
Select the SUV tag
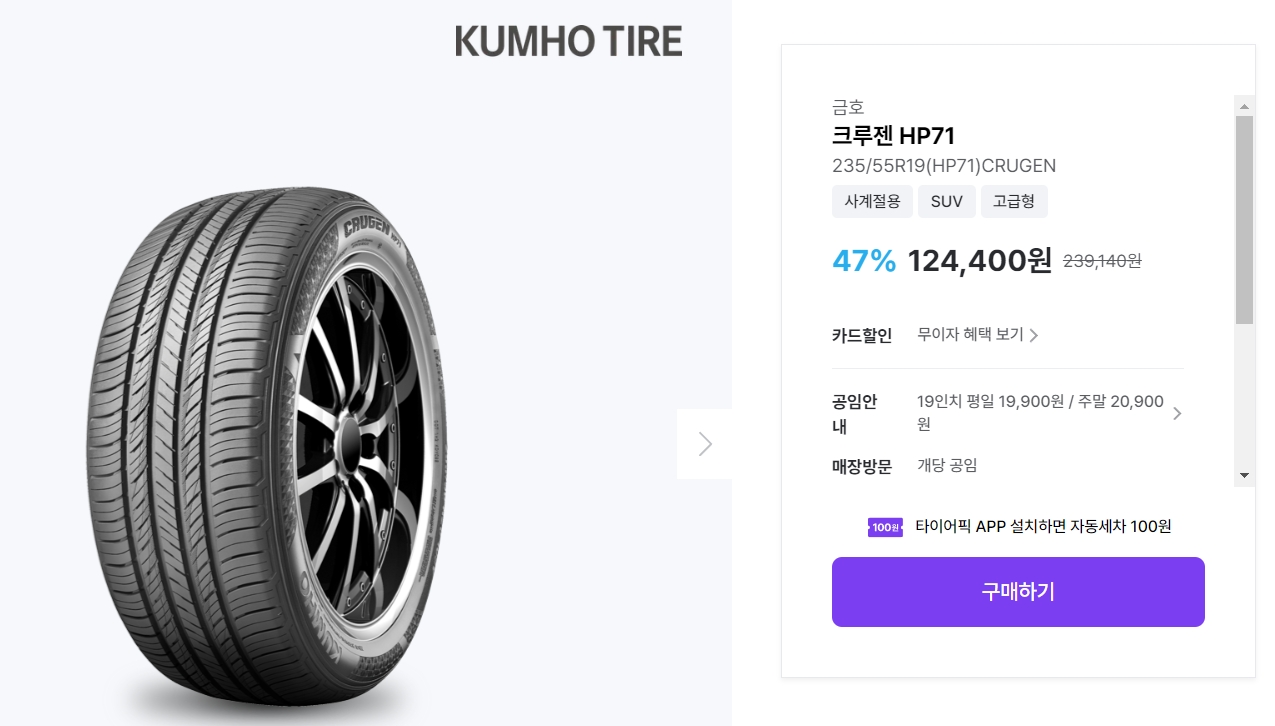click(946, 201)
